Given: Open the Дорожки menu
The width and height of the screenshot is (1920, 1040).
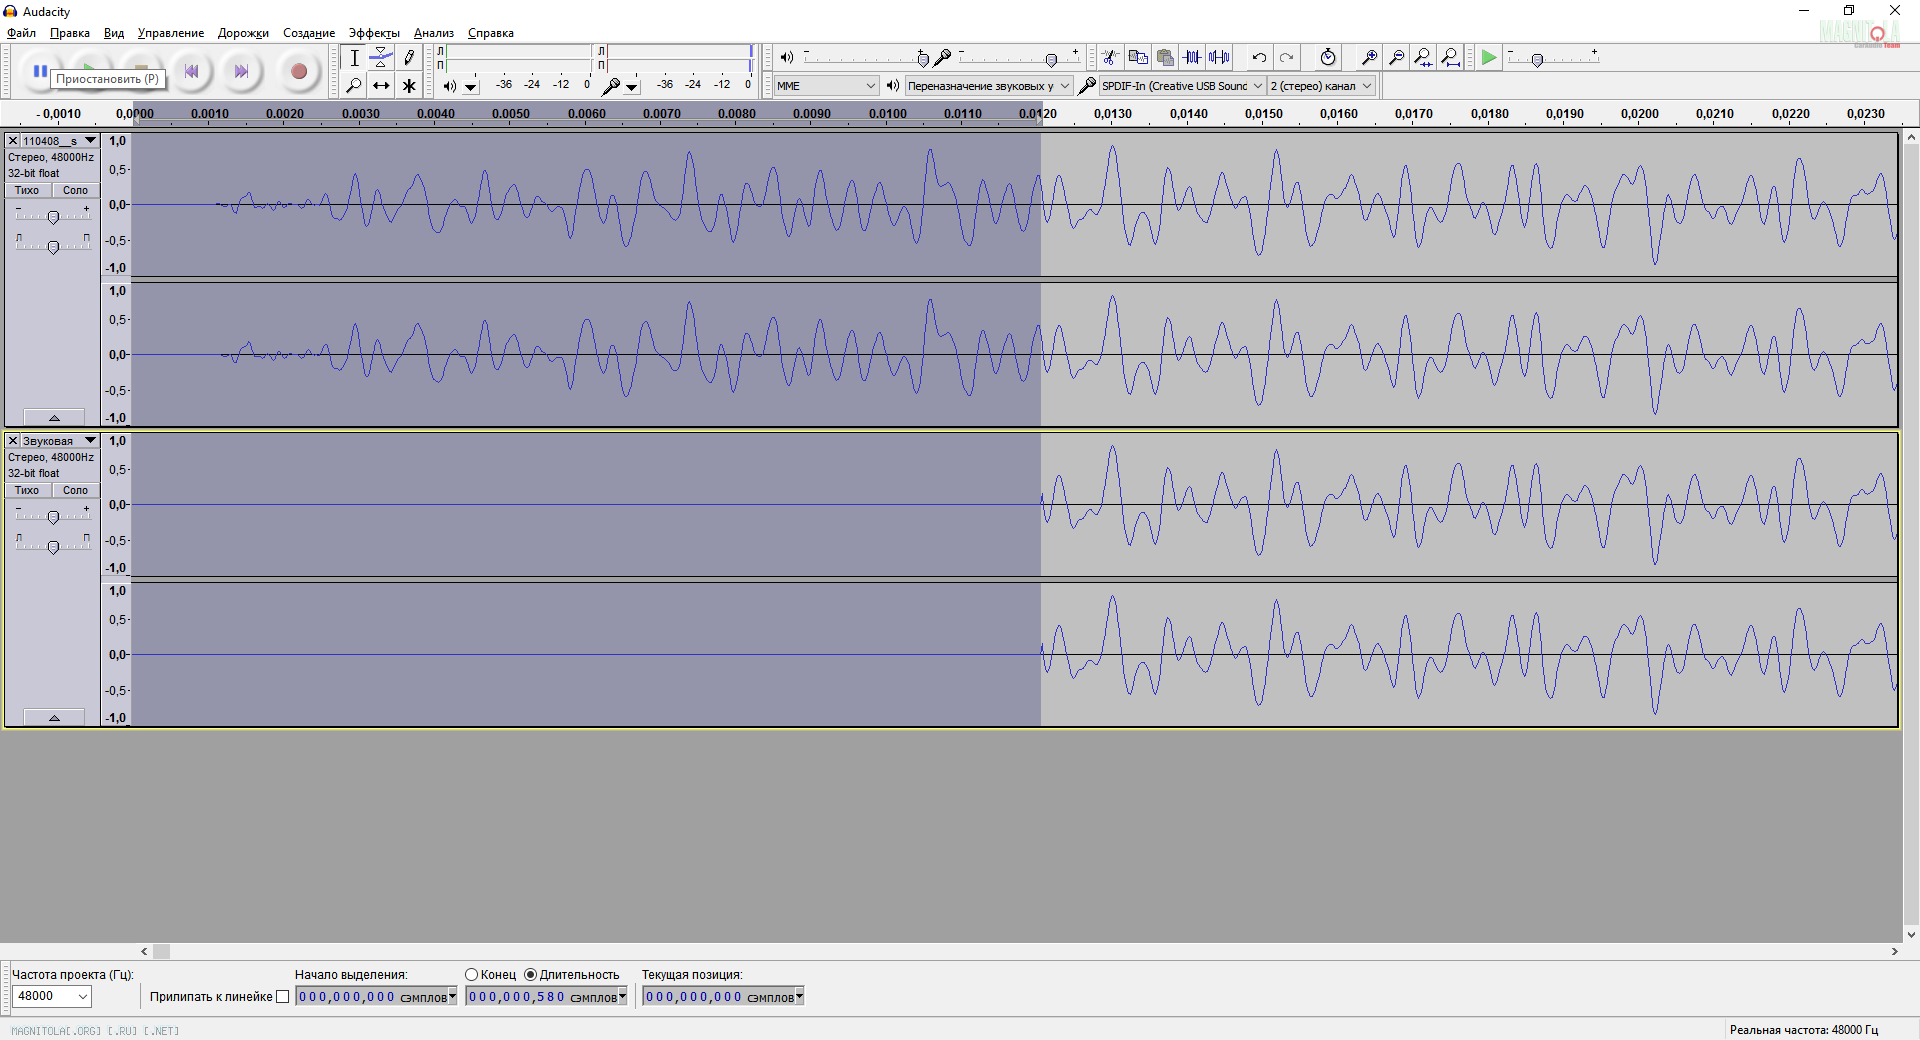Looking at the screenshot, I should pos(243,33).
